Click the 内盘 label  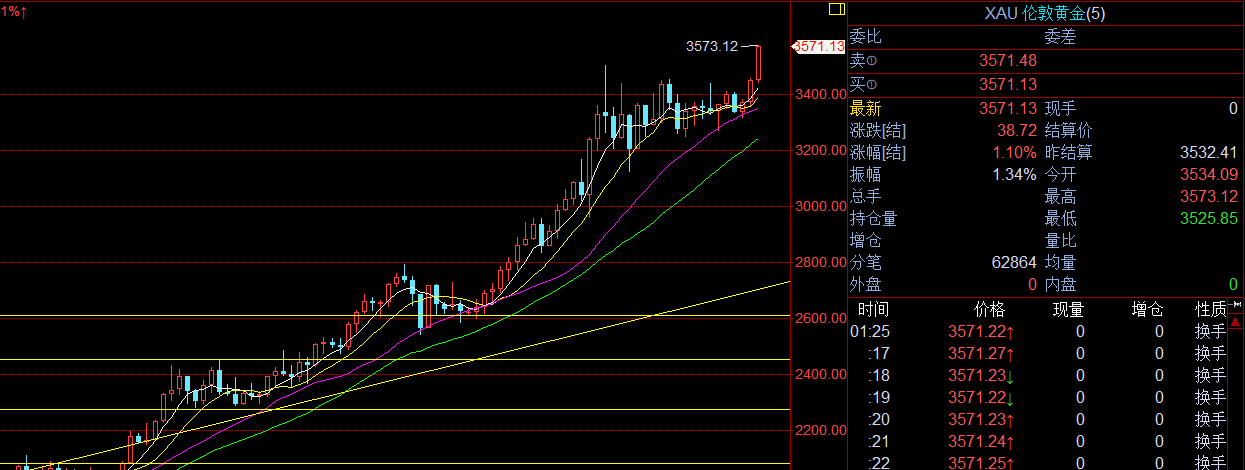coord(1061,284)
